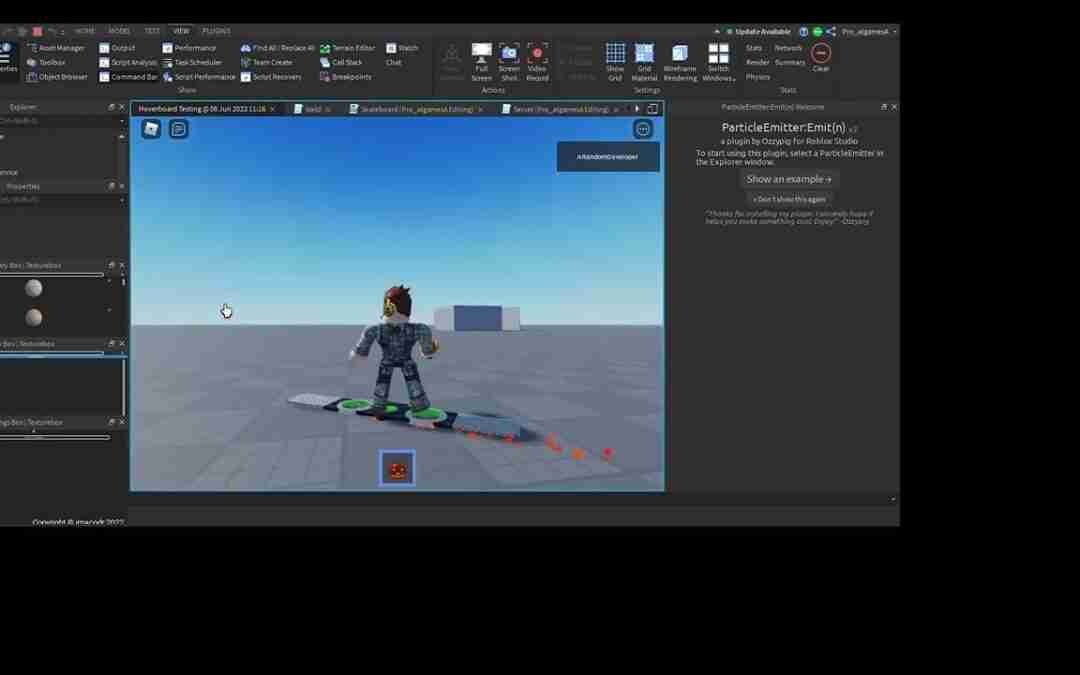The image size is (1080, 675).
Task: Open the in-game chat icon
Action: (178, 129)
